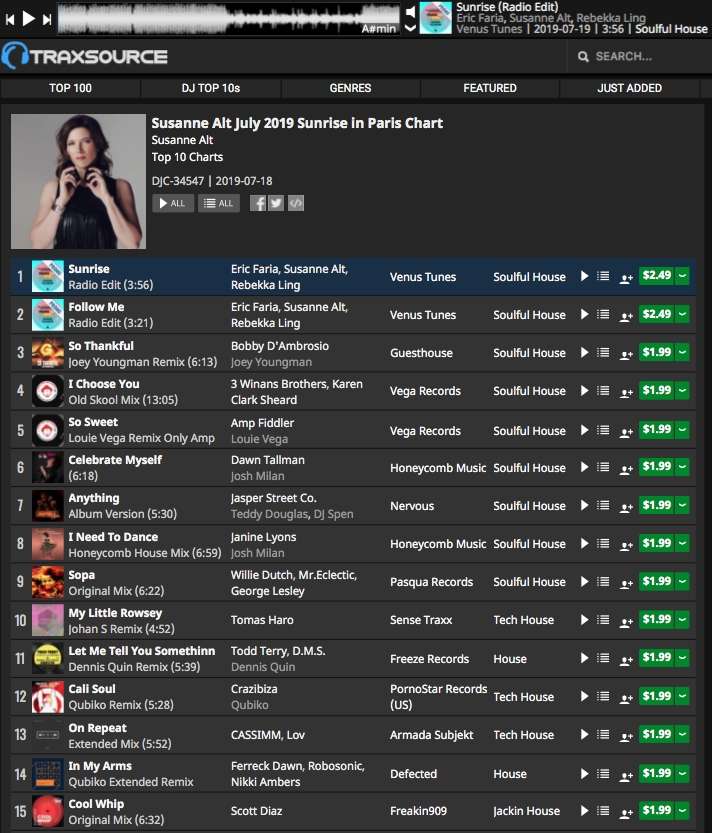Skip to previous track in player
Image resolution: width=712 pixels, height=833 pixels.
(10, 20)
